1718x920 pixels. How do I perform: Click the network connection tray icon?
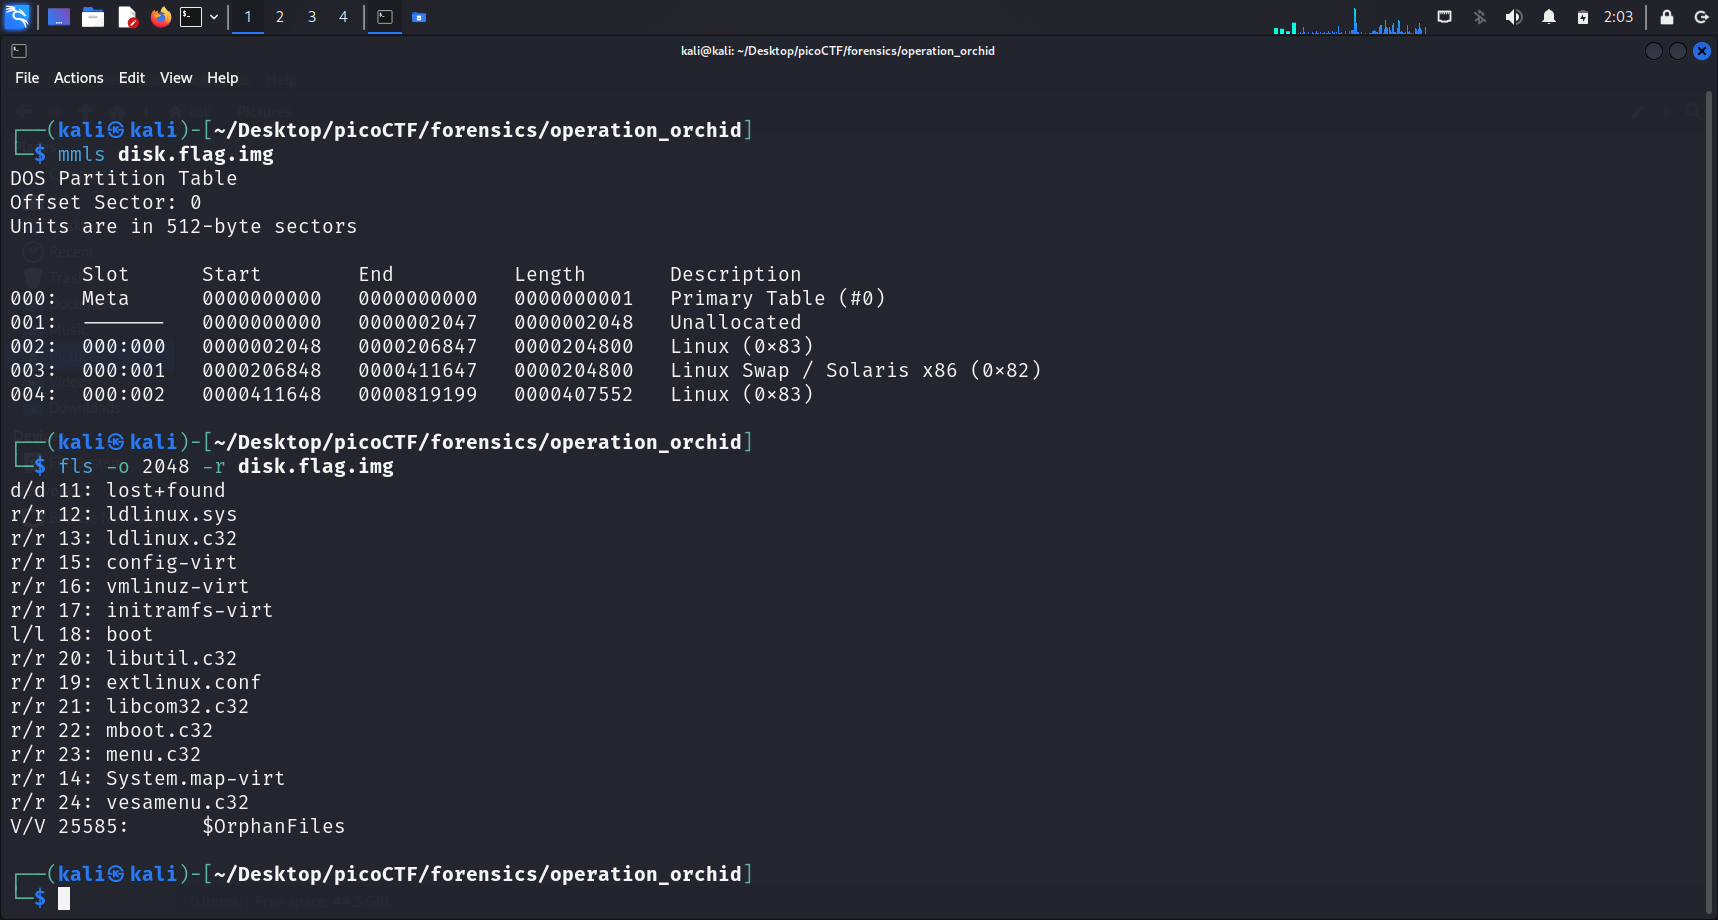point(1444,17)
